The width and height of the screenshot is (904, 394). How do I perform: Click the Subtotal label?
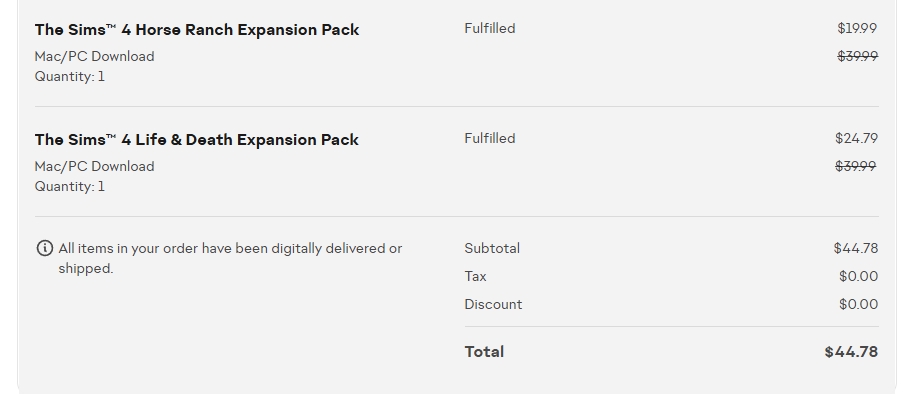[492, 249]
